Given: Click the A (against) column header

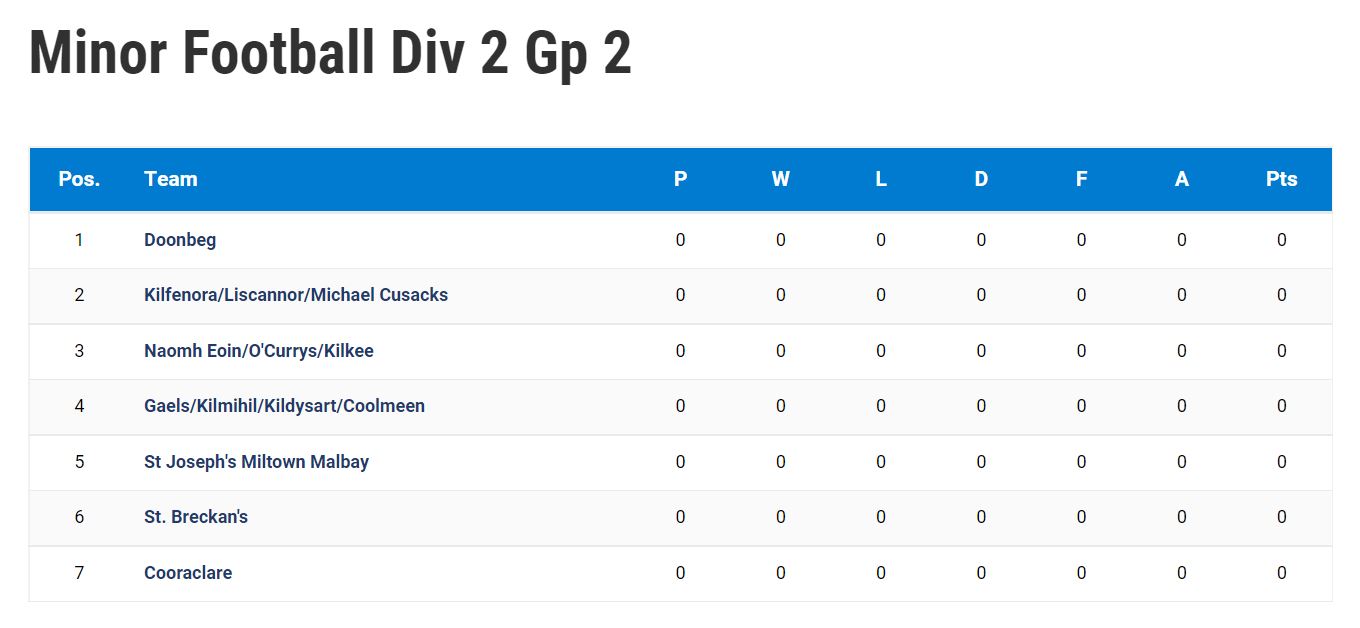Looking at the screenshot, I should click(x=1182, y=179).
